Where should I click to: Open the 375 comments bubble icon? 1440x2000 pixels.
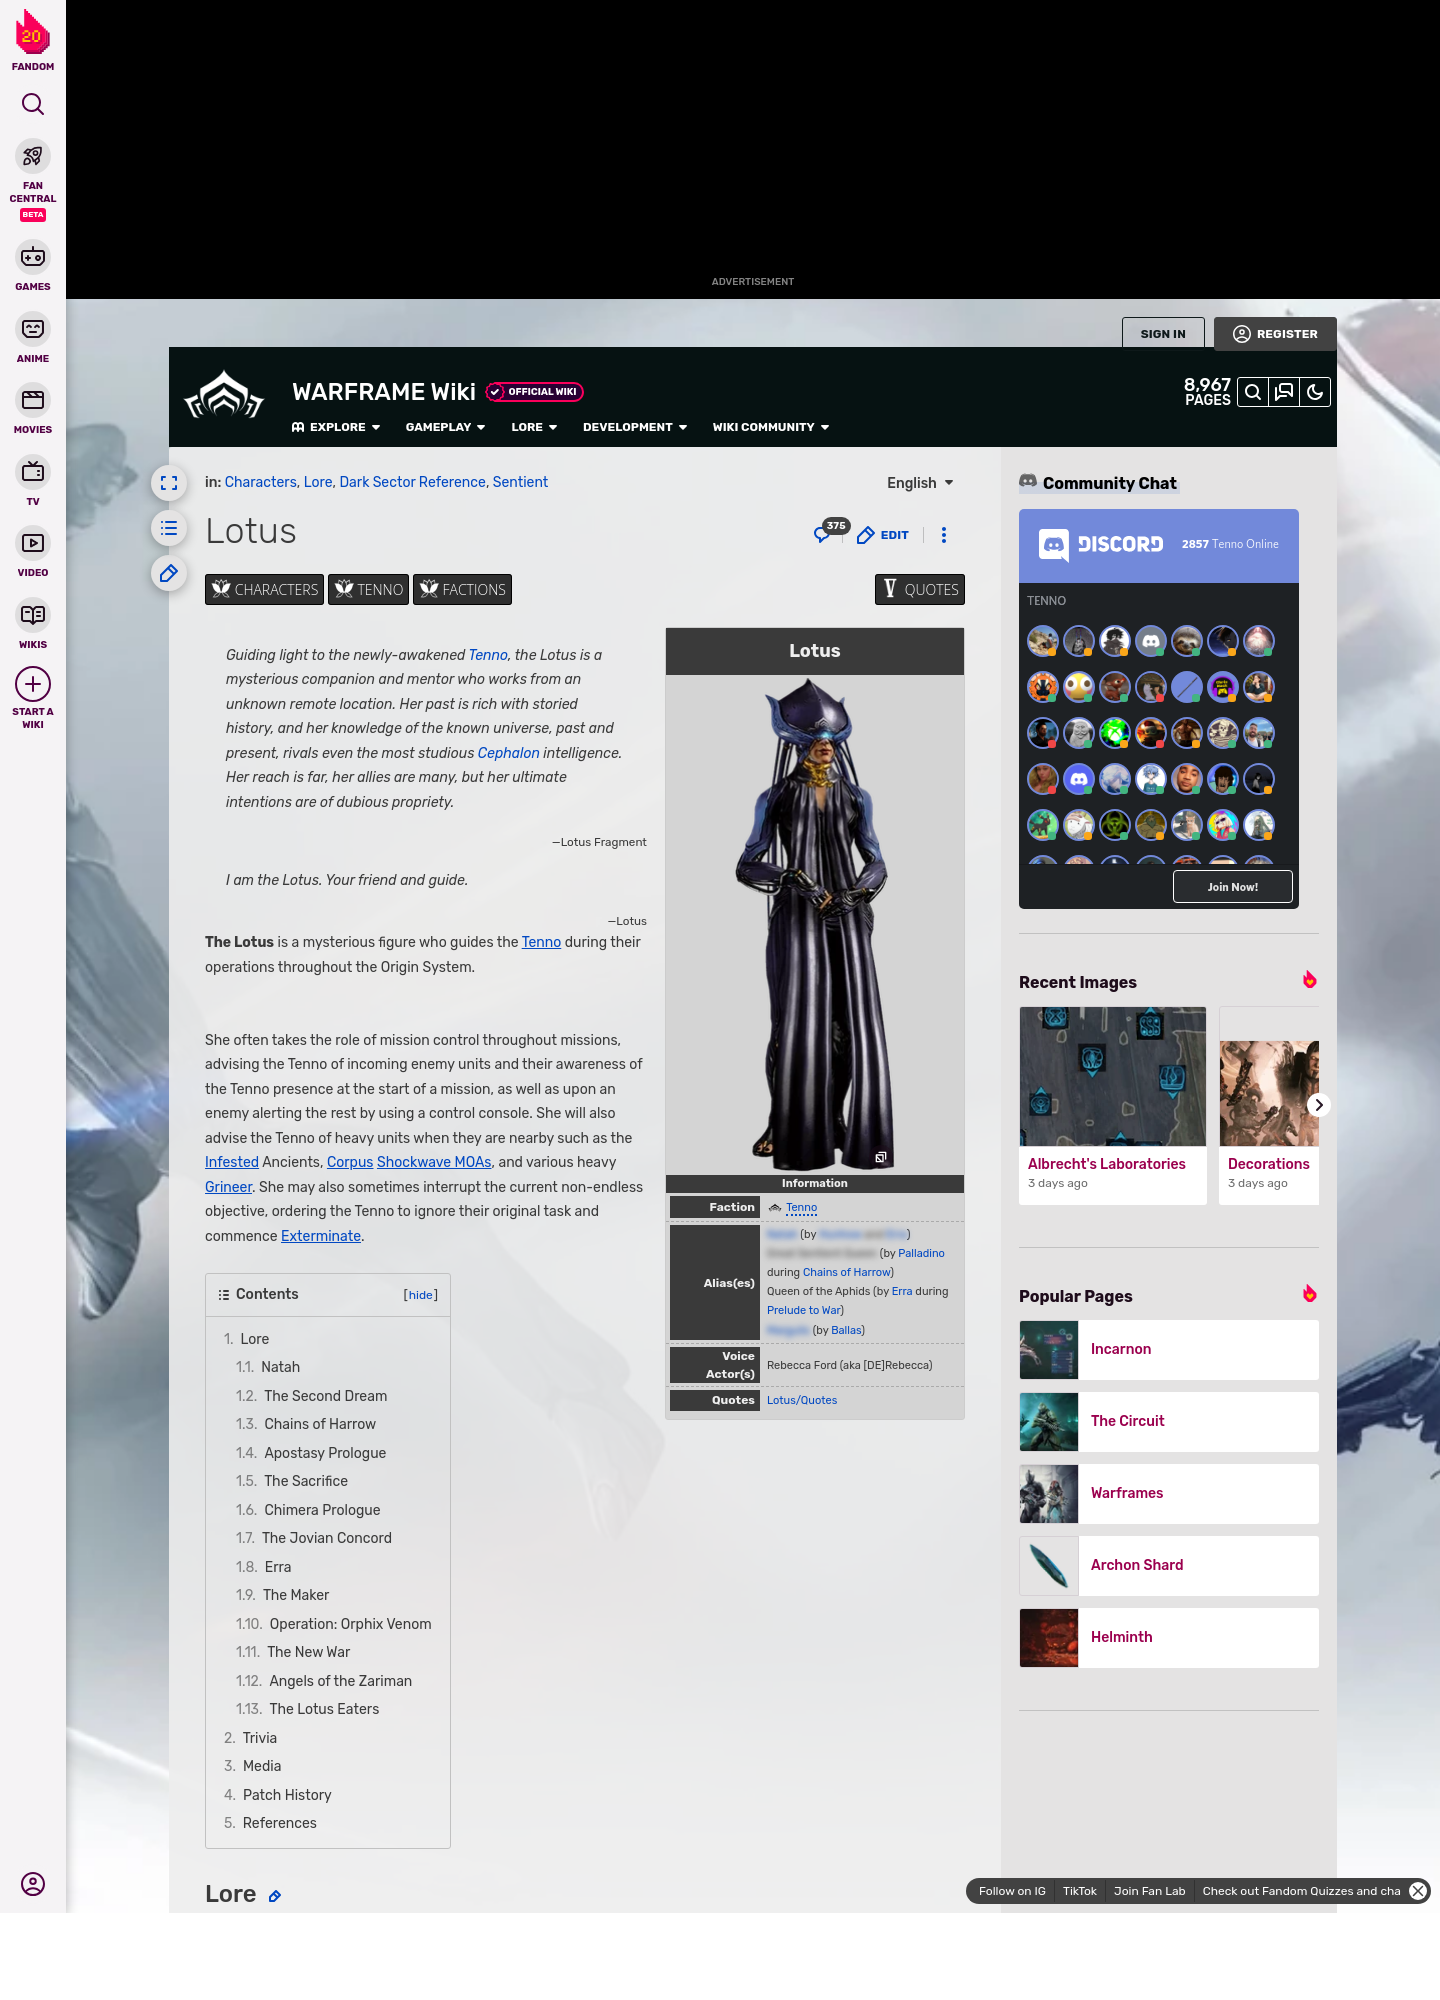tap(829, 531)
